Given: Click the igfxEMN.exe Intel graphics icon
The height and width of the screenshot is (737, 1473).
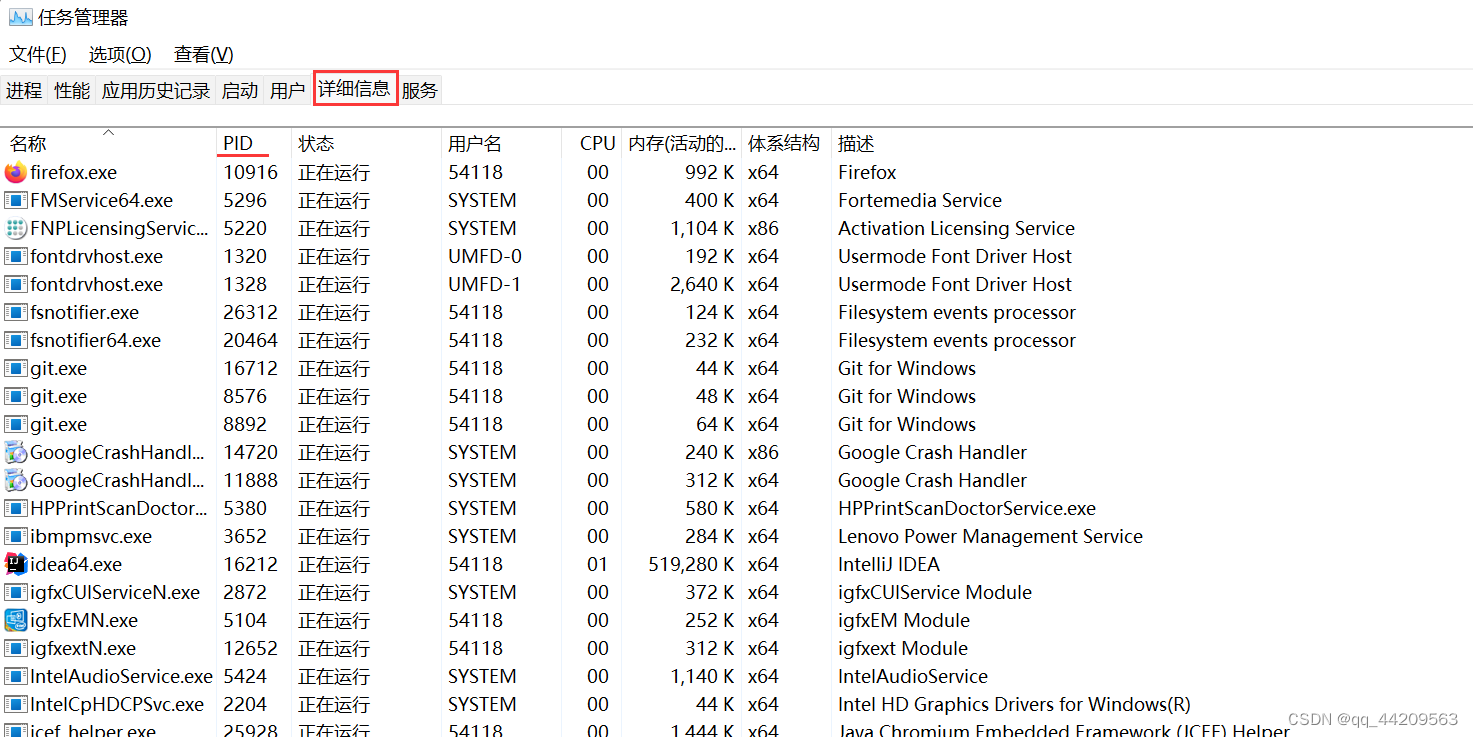Looking at the screenshot, I should tap(15, 620).
